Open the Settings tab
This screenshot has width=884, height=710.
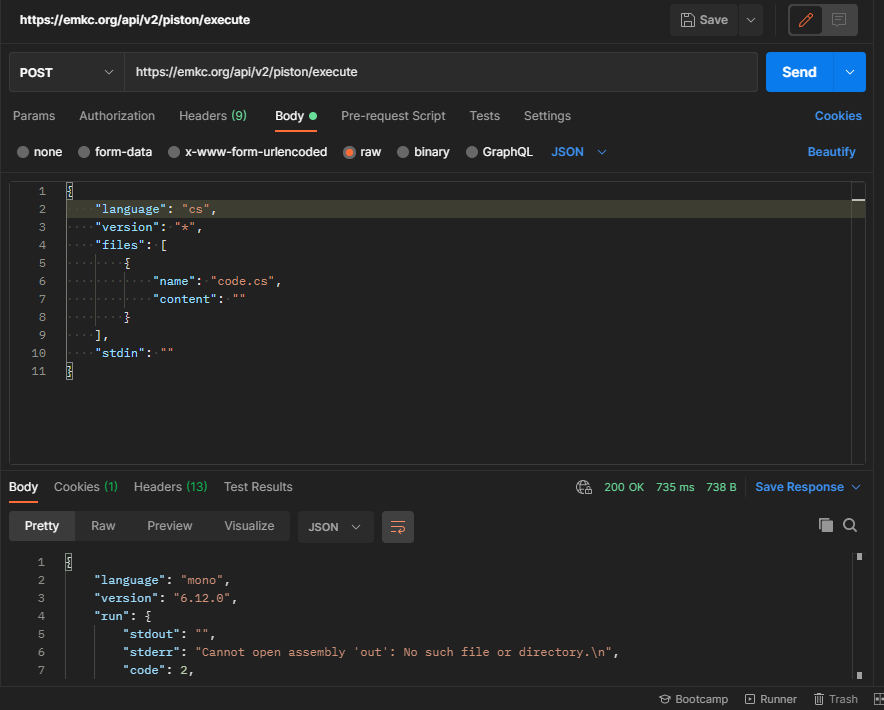[547, 116]
